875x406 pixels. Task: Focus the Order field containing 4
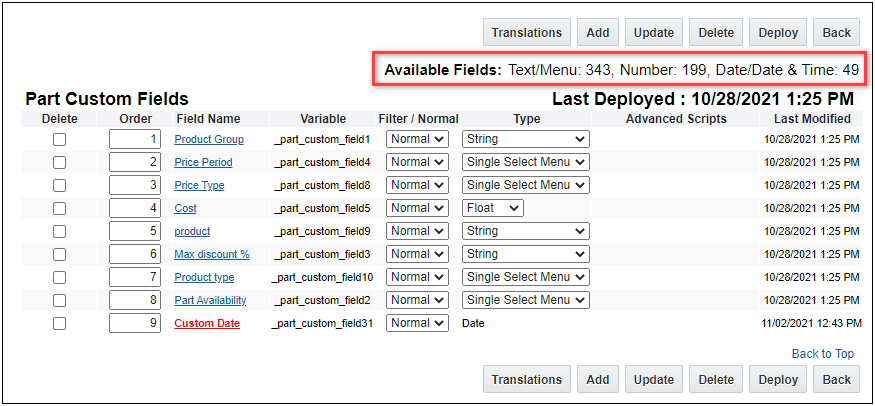click(x=135, y=208)
